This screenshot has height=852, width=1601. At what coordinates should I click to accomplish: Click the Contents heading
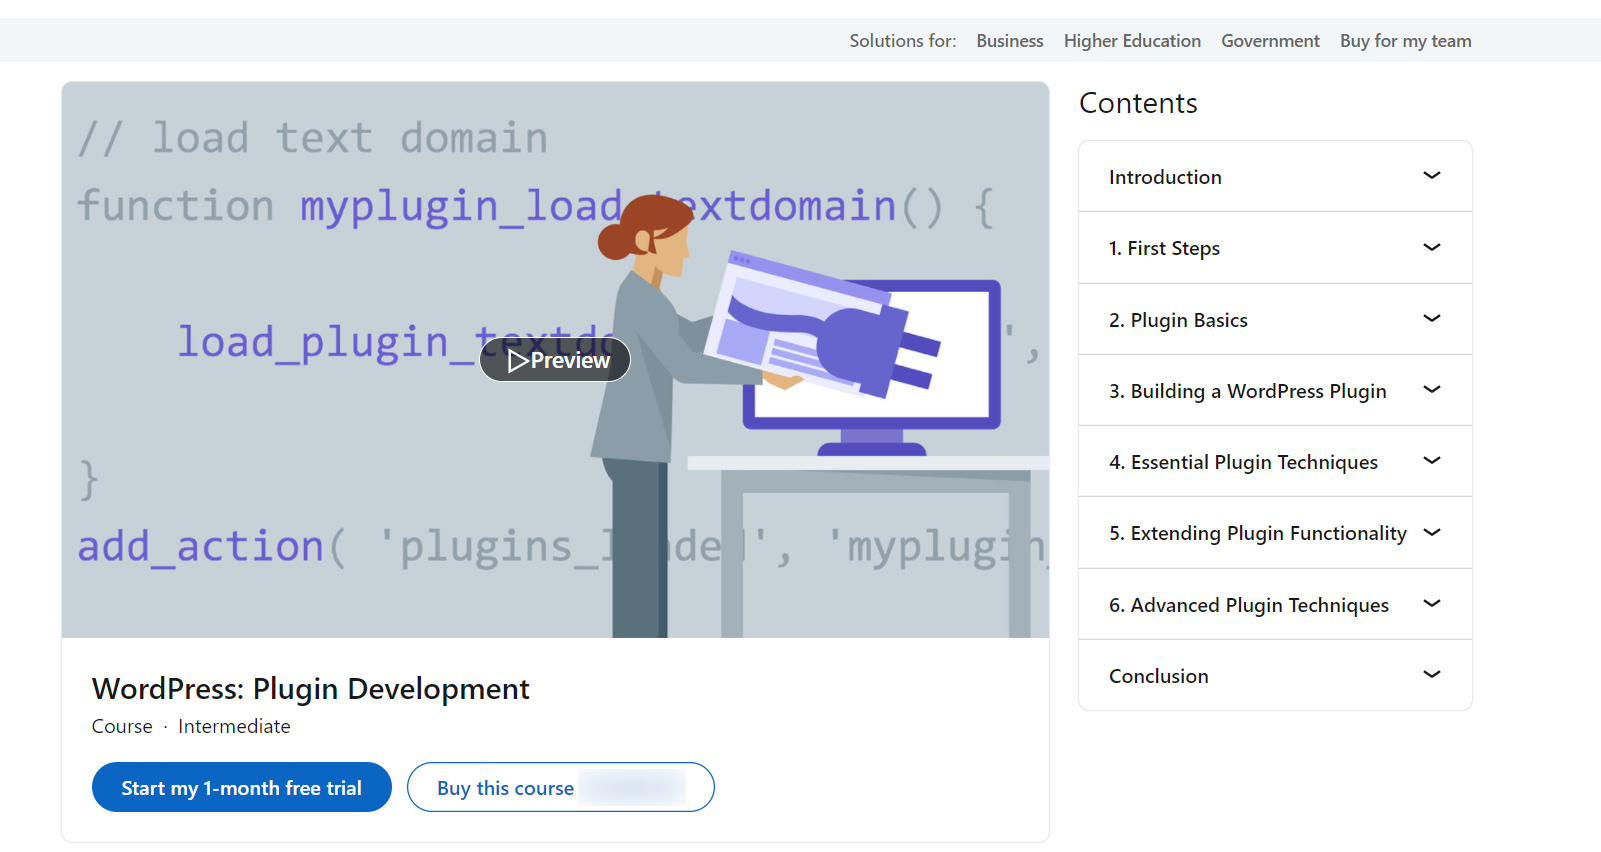tap(1138, 103)
